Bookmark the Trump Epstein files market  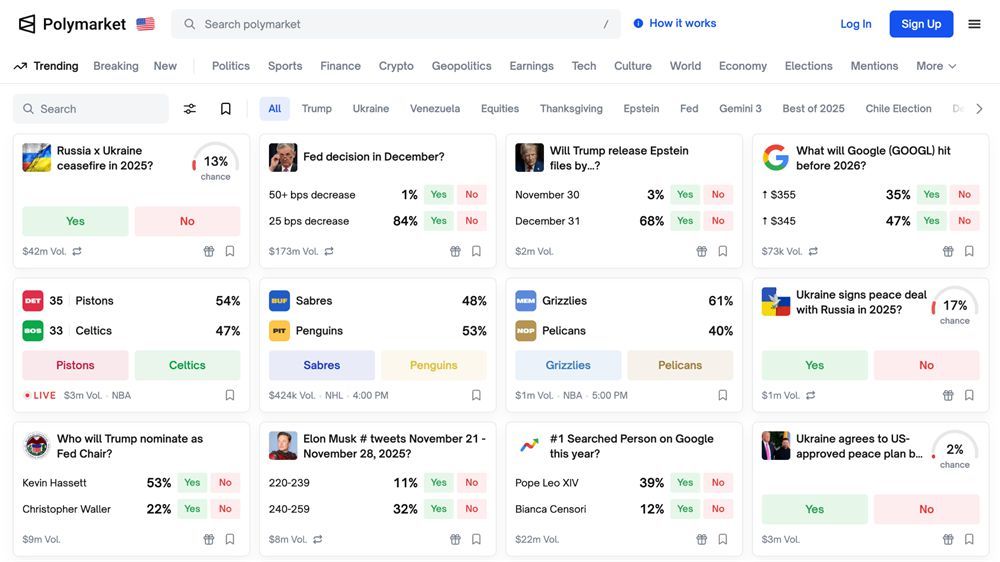[x=723, y=252]
